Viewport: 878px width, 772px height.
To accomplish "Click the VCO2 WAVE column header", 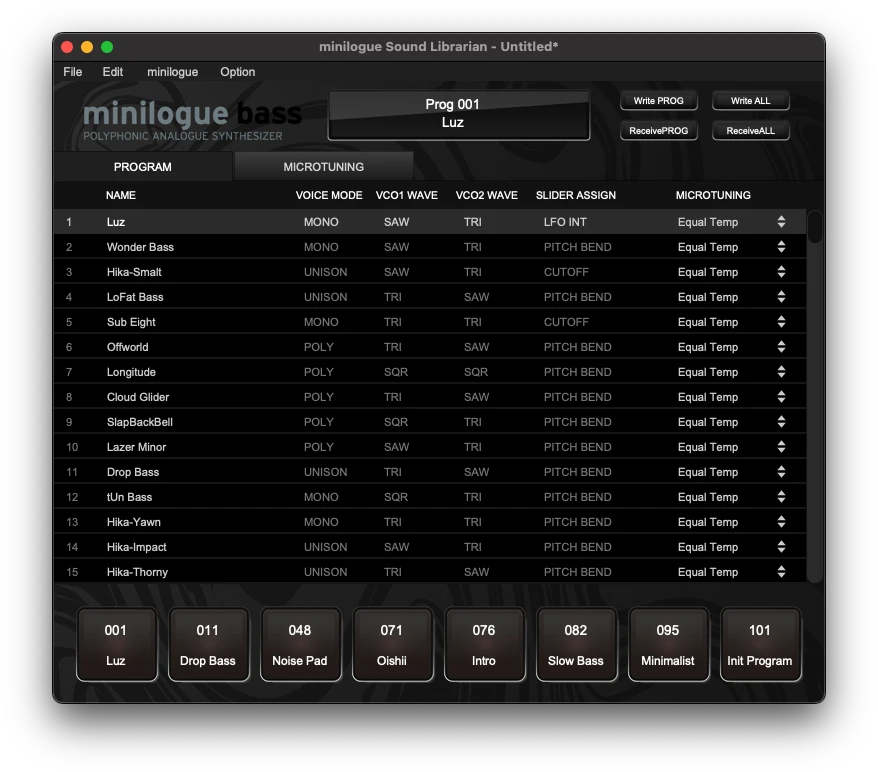I will tap(487, 195).
